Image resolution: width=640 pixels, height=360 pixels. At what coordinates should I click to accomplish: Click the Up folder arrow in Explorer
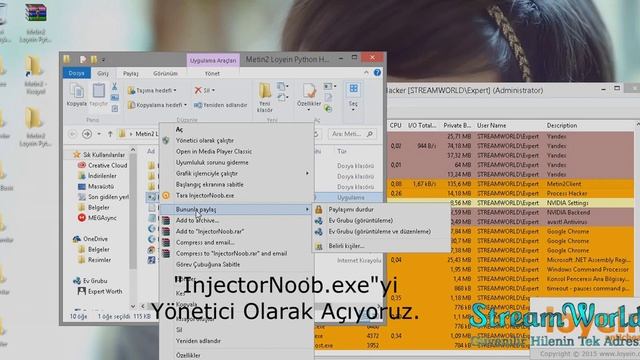click(x=110, y=134)
